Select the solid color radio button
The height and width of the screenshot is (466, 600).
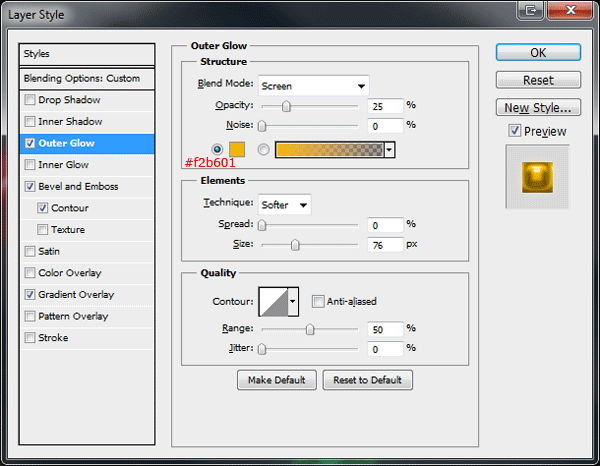(217, 149)
